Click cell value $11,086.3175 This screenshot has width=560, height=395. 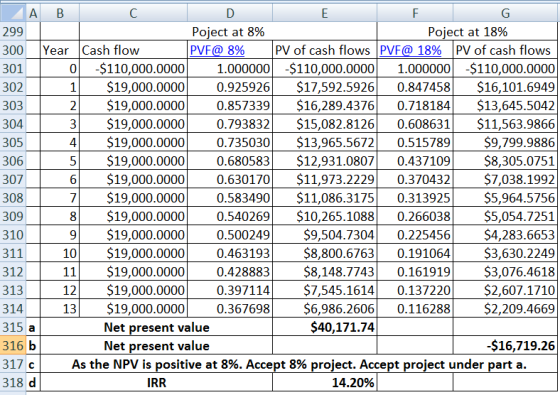coord(325,198)
